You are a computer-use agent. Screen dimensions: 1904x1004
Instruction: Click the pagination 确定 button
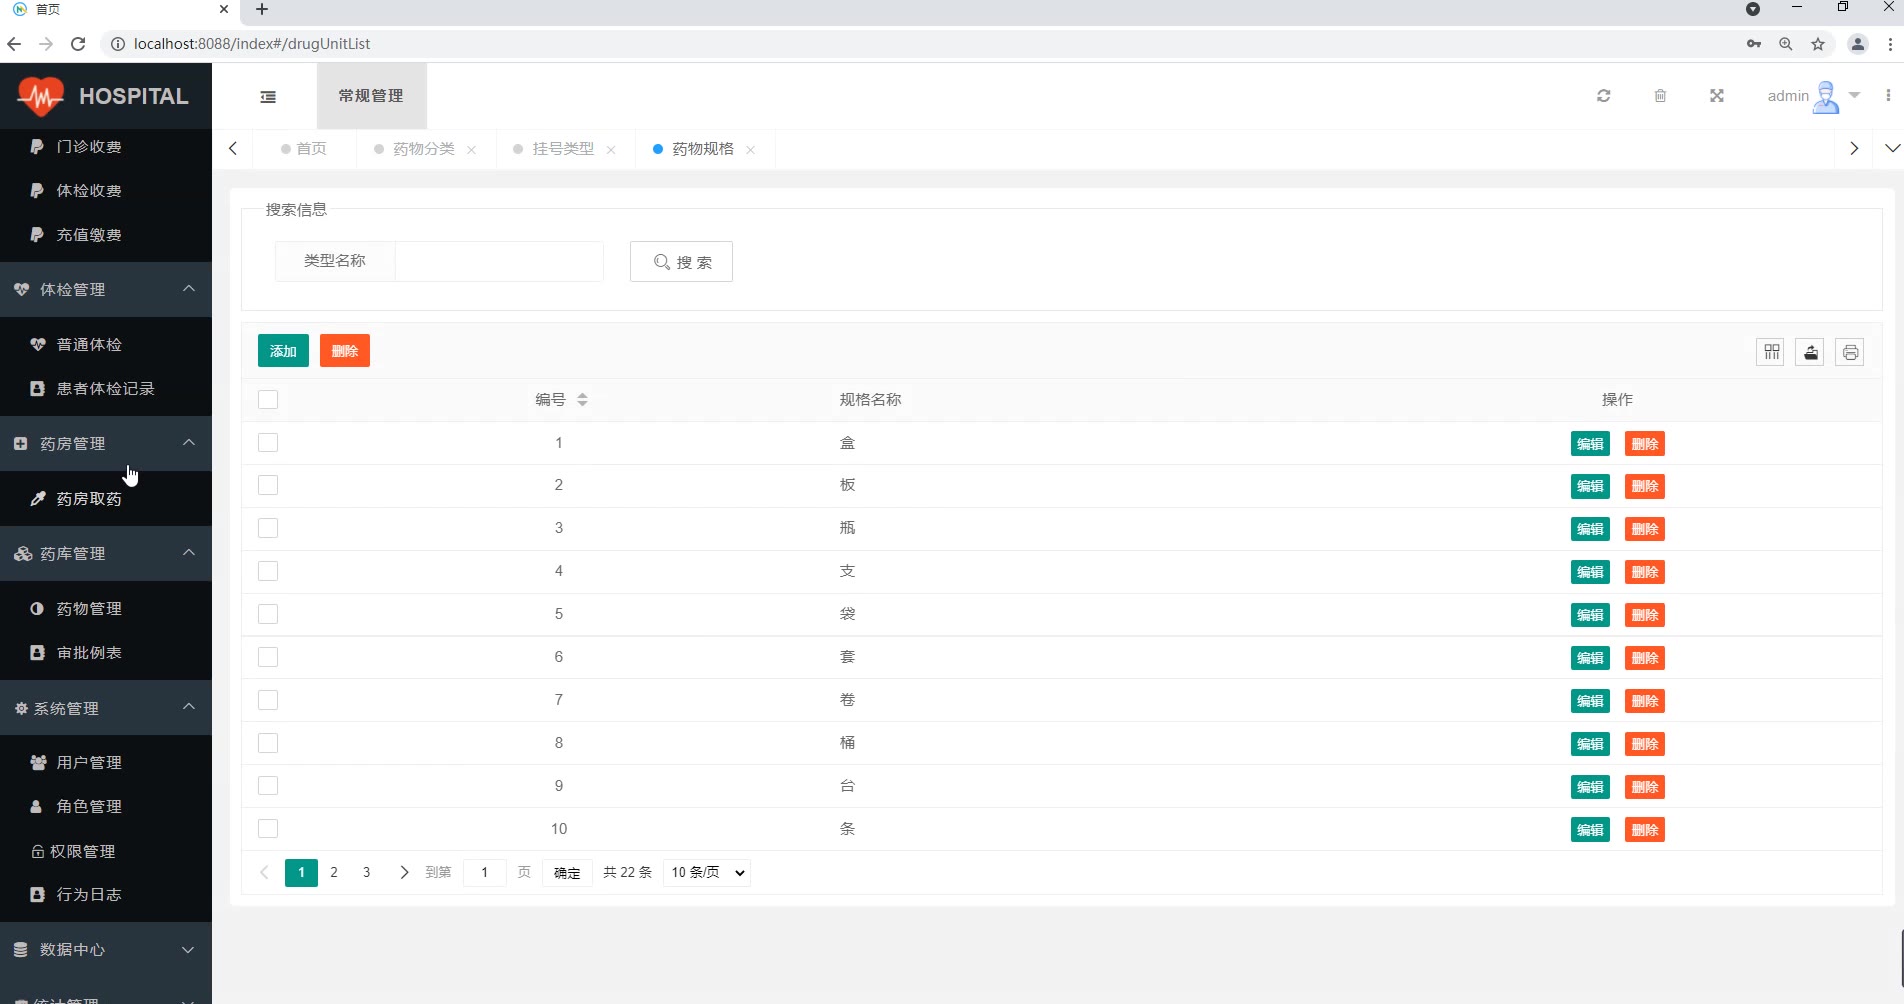(x=567, y=873)
